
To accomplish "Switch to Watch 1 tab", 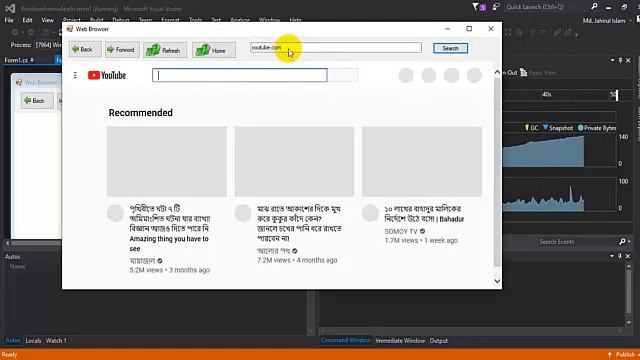I will (56, 340).
